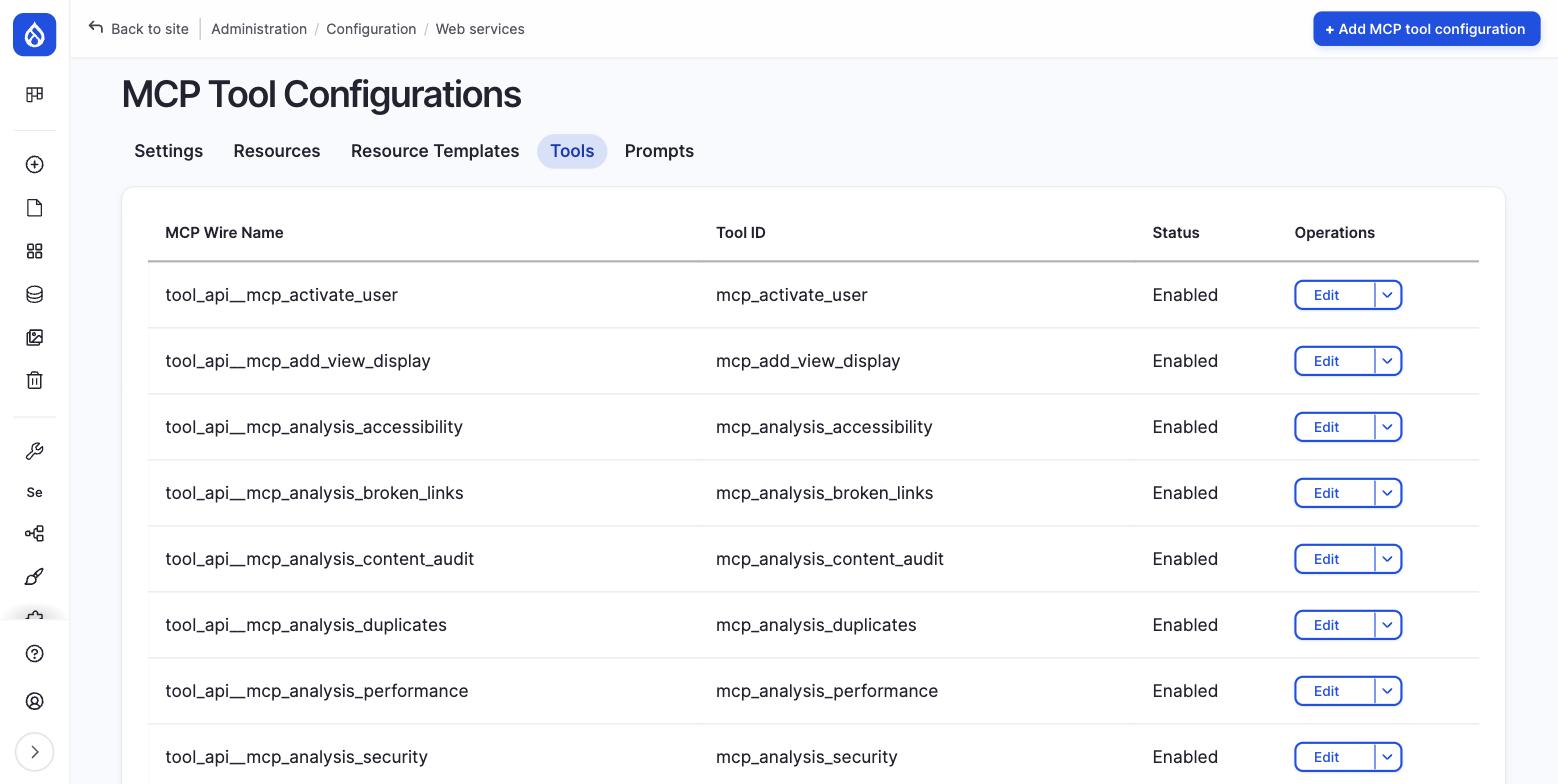Open the hierarchy nodes sidebar icon
Viewport: 1558px width, 784px height.
(x=34, y=534)
